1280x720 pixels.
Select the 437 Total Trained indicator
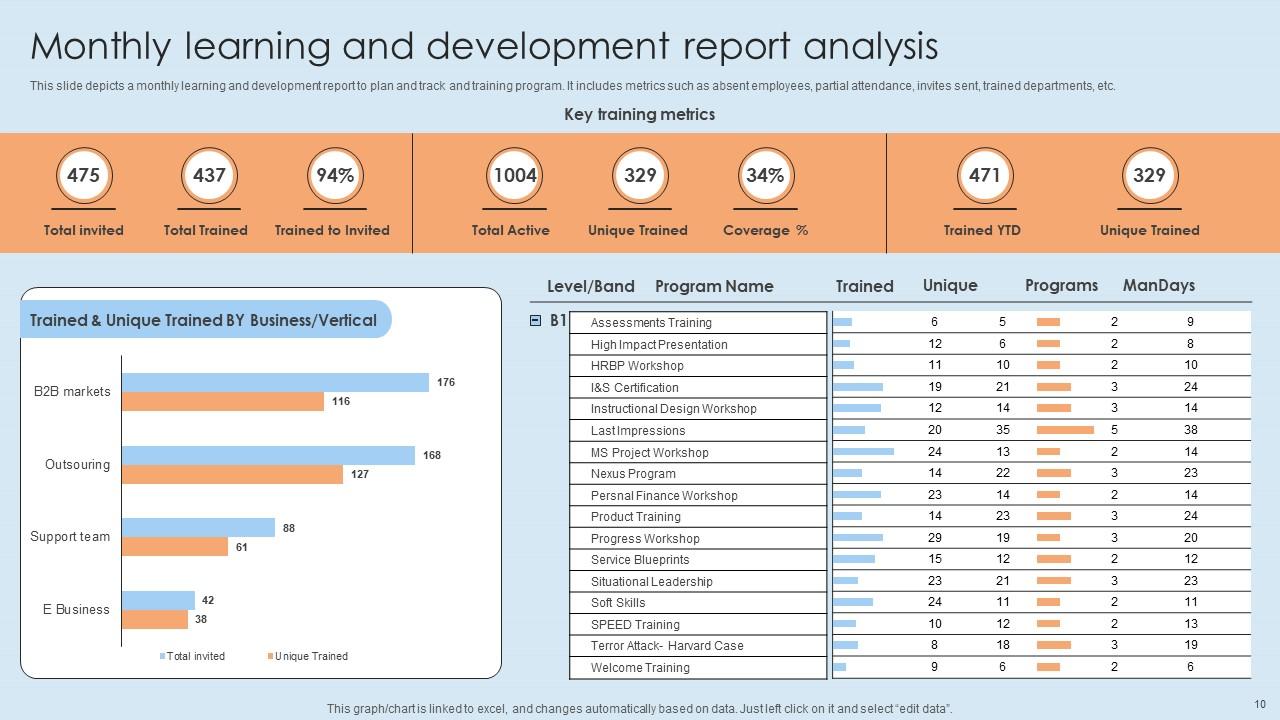click(x=206, y=176)
